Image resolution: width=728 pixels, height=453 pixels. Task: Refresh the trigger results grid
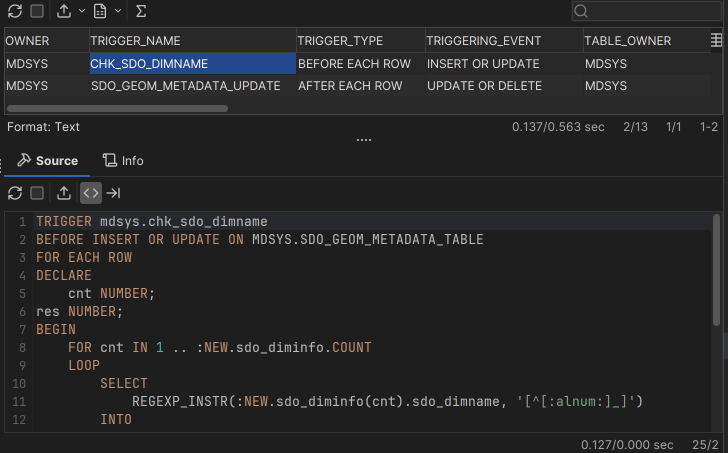(15, 11)
